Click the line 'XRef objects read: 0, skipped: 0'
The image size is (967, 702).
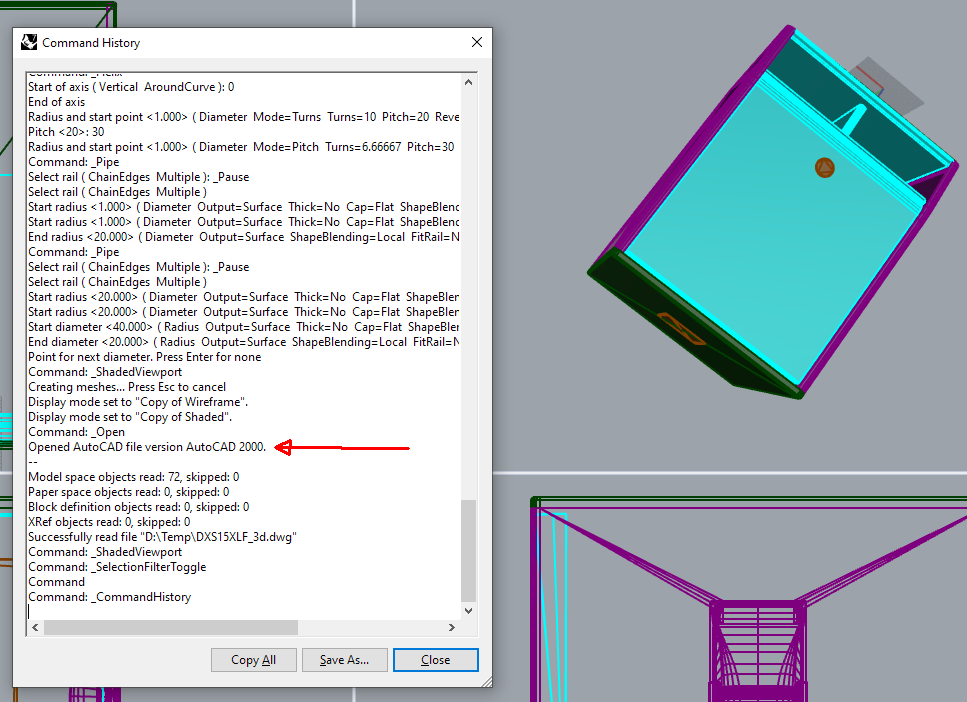point(109,522)
